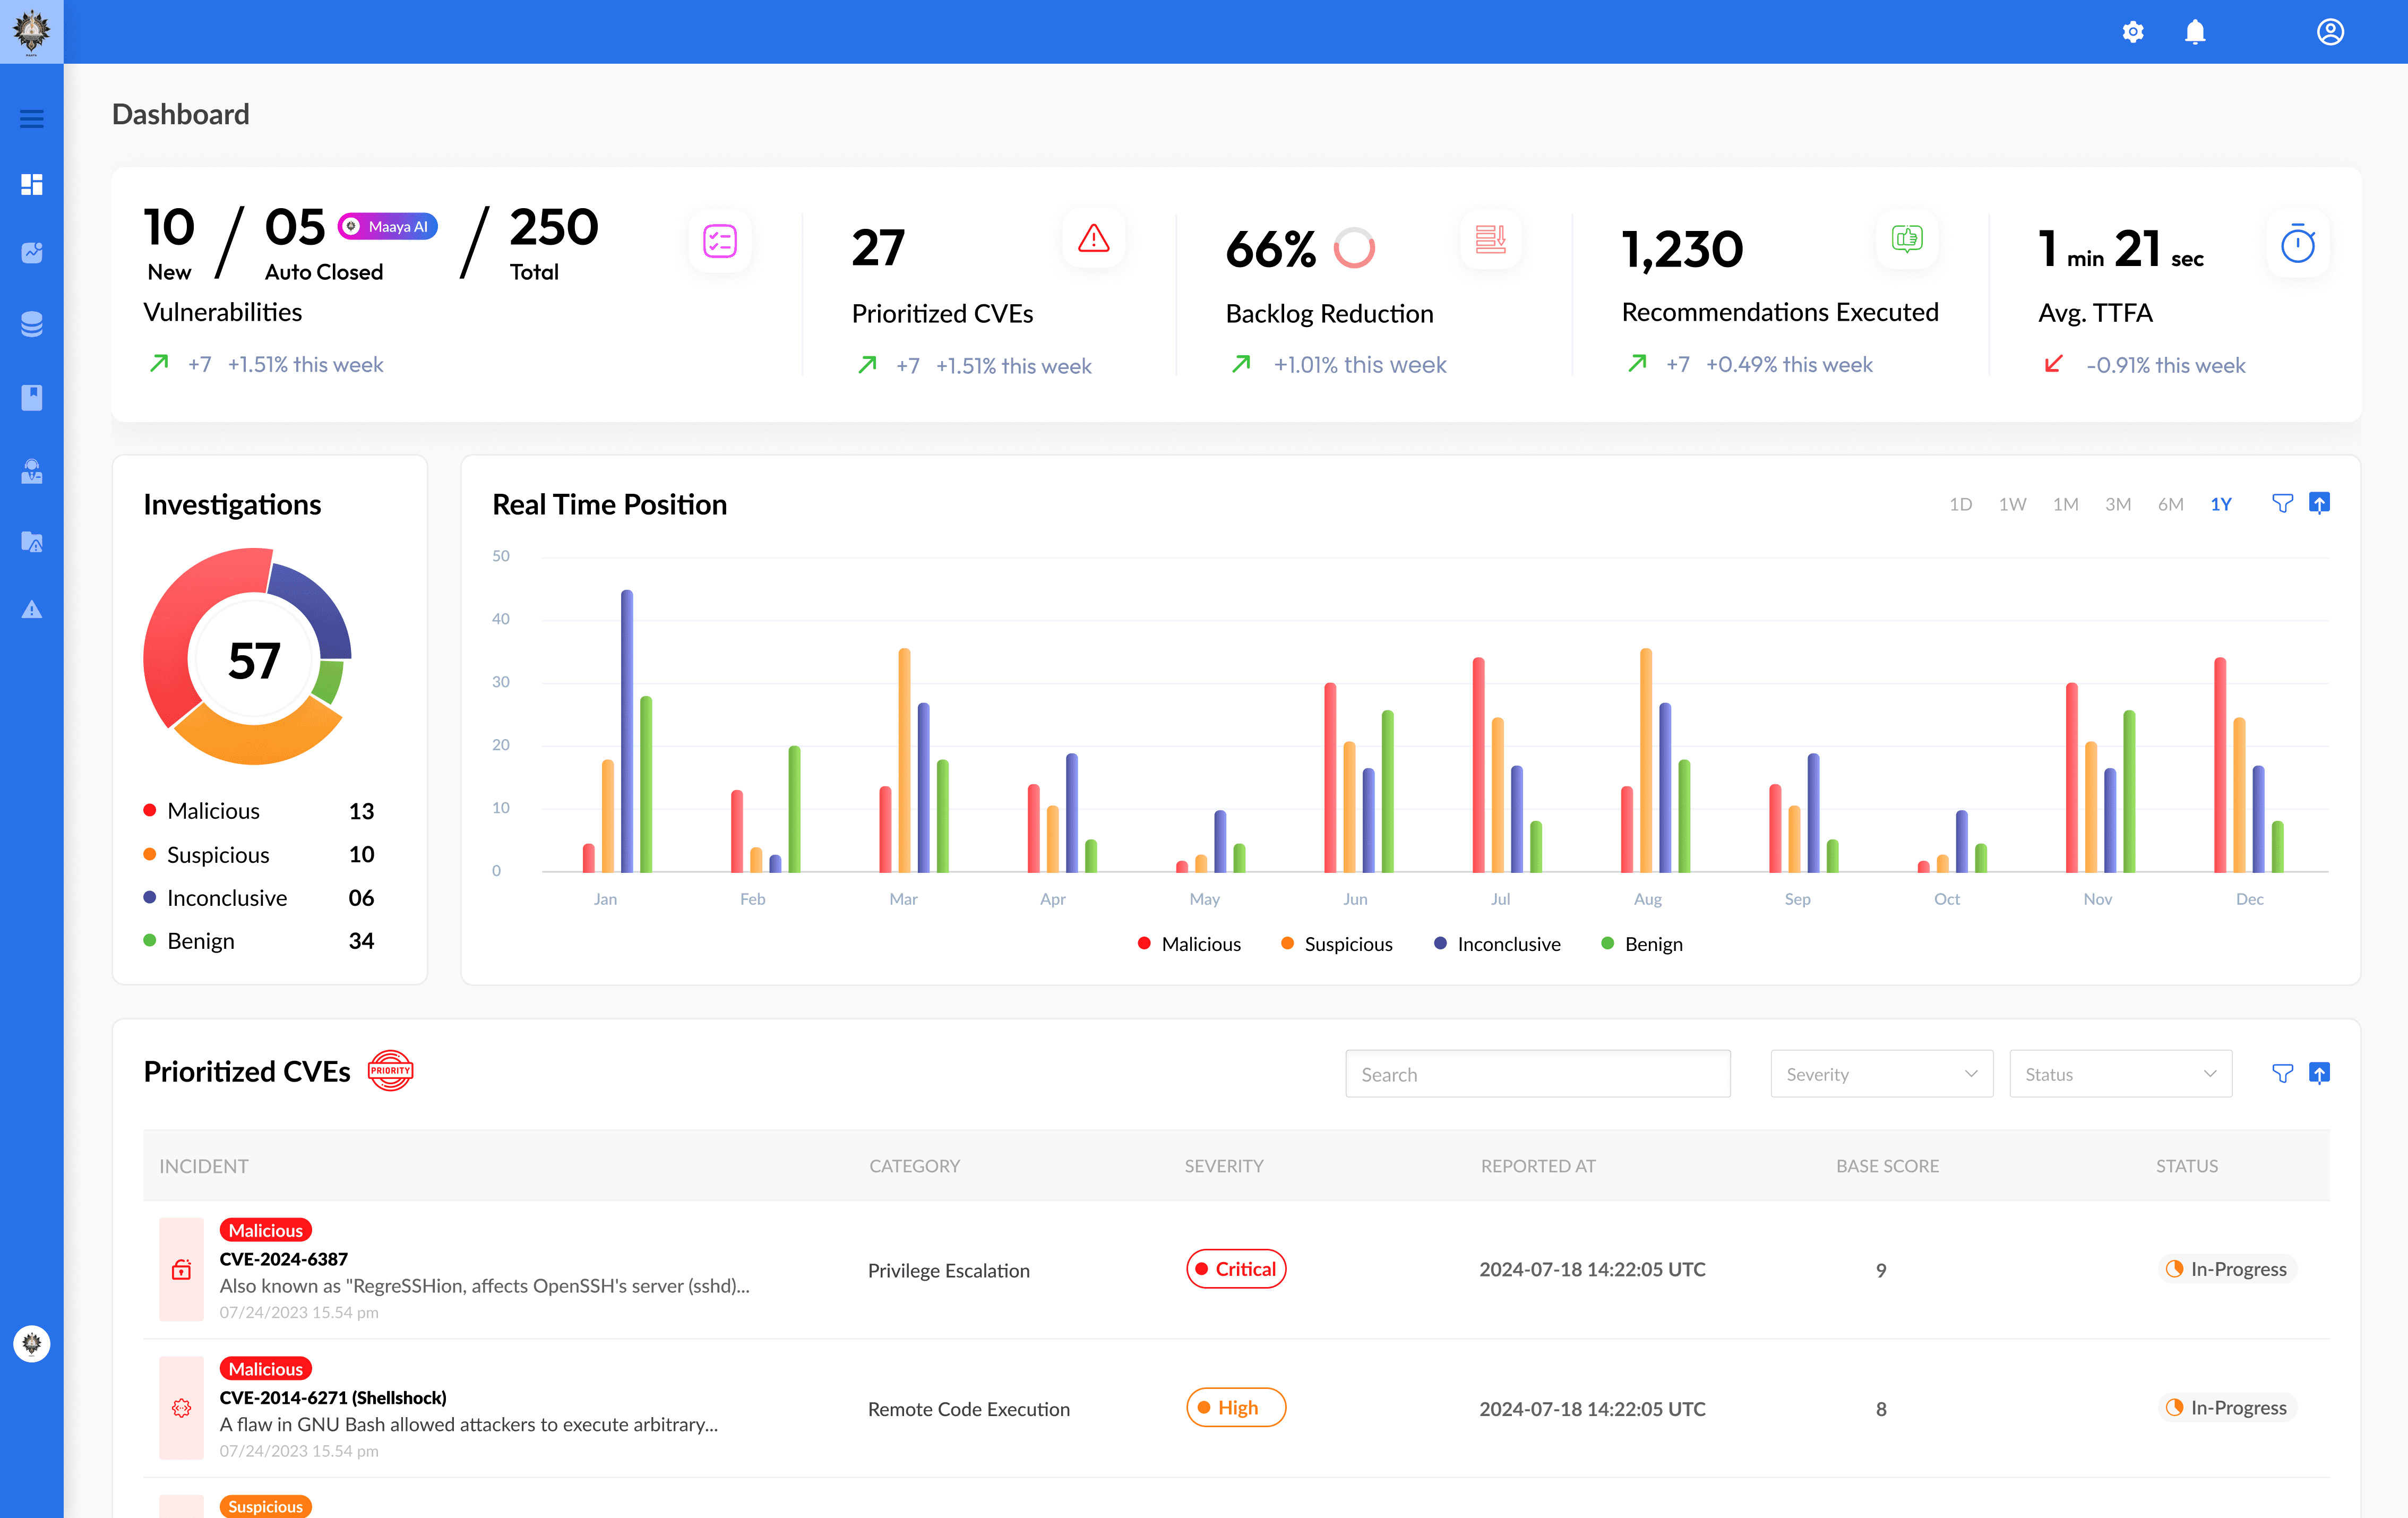Click the dashboard grid icon in sidebar
Image resolution: width=2408 pixels, height=1518 pixels.
point(31,185)
